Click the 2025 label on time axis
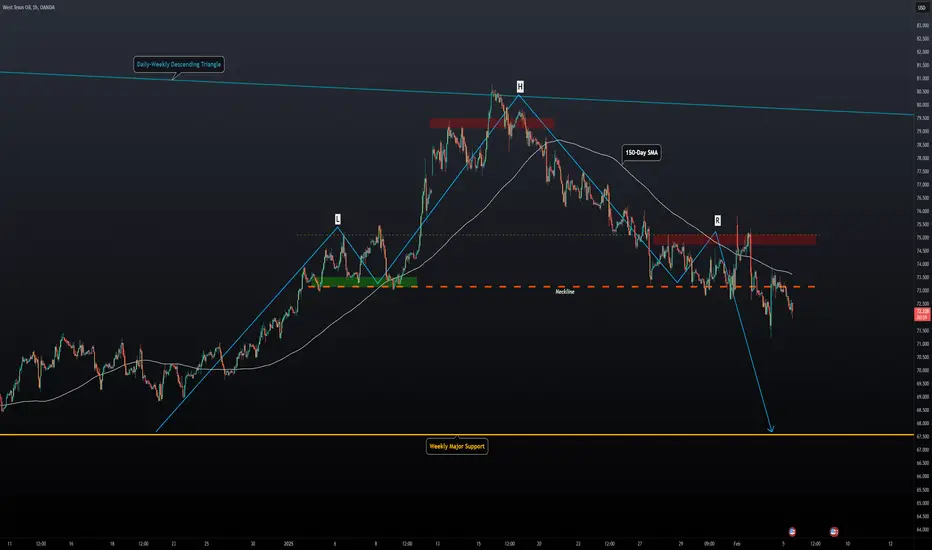Screen dimensions: 932x550 tap(288, 543)
